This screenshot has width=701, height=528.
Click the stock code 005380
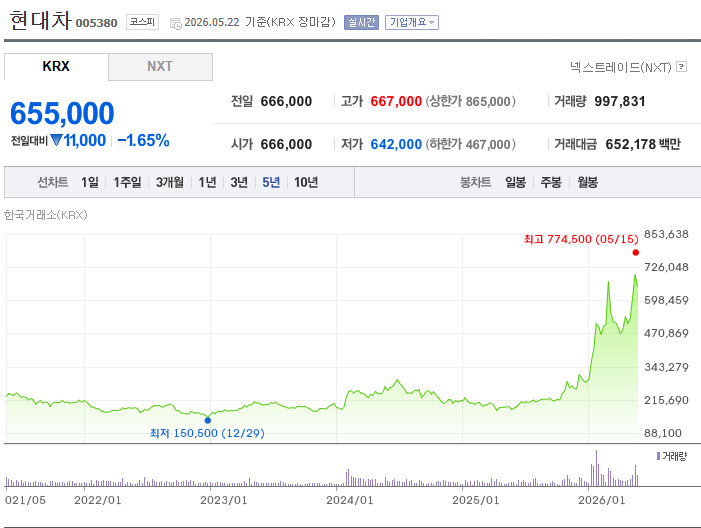[x=97, y=23]
